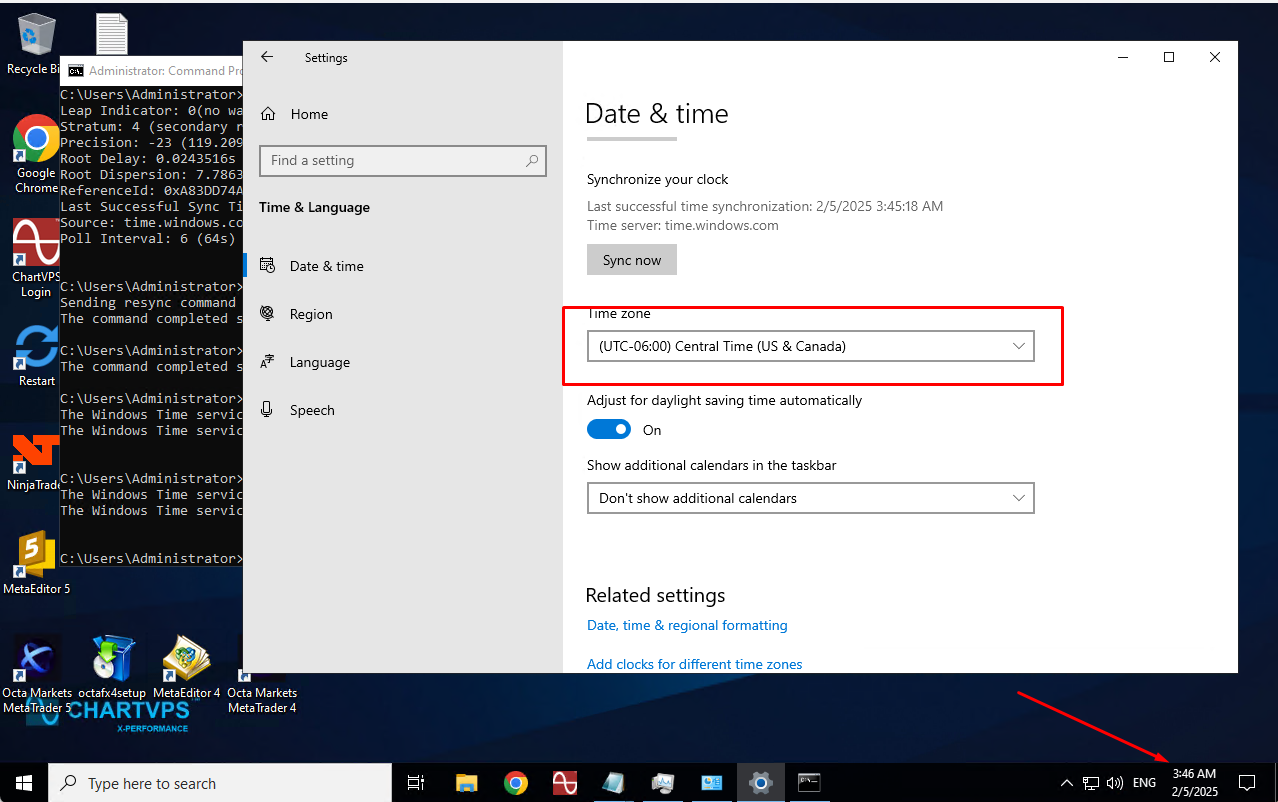Select Speech in sidebar
The height and width of the screenshot is (802, 1278).
tap(403, 410)
